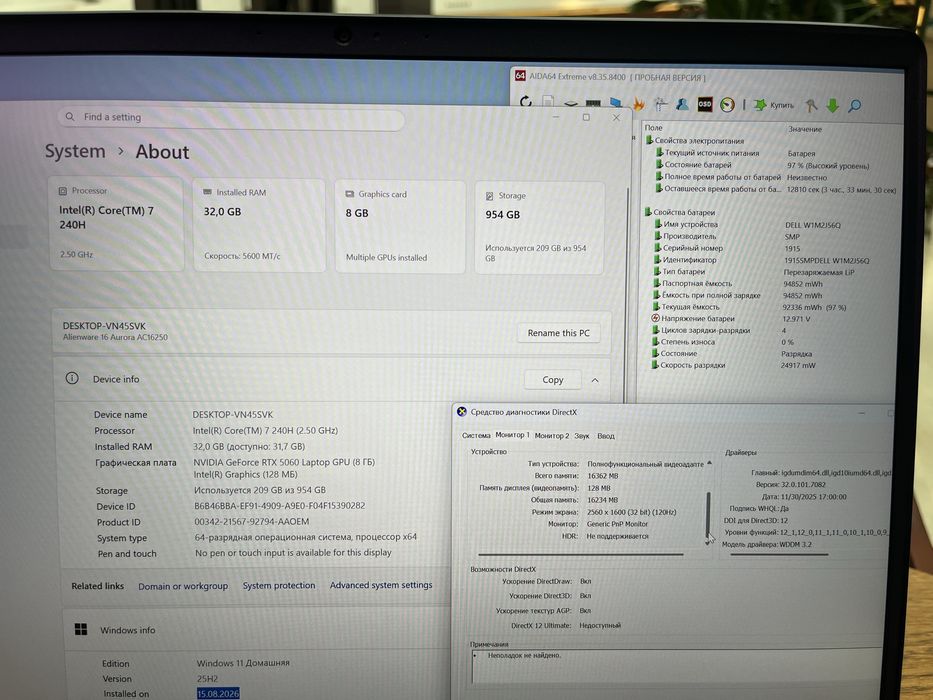Switch to the Звук tab
933x700 pixels.
(582, 436)
